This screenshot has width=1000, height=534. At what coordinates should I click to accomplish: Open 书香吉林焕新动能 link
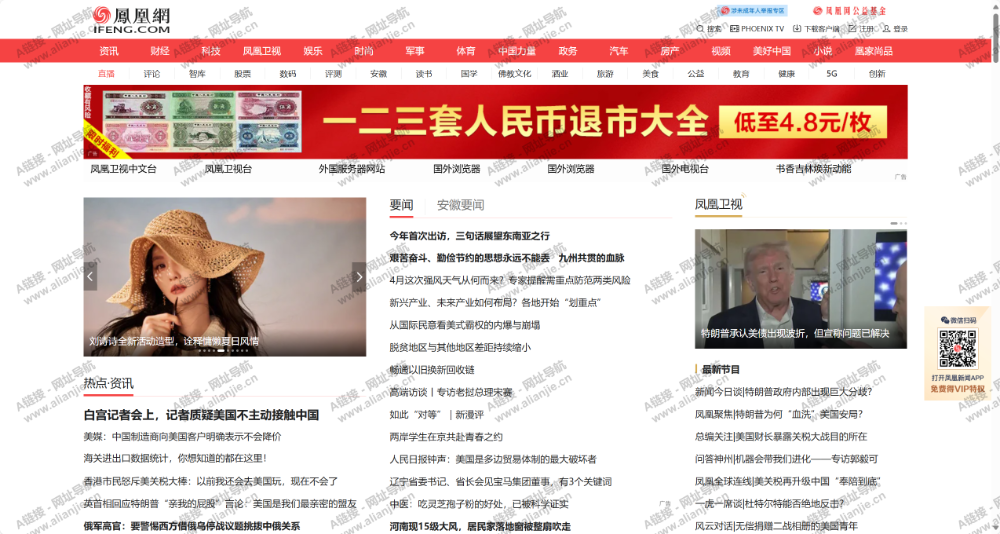[x=813, y=169]
